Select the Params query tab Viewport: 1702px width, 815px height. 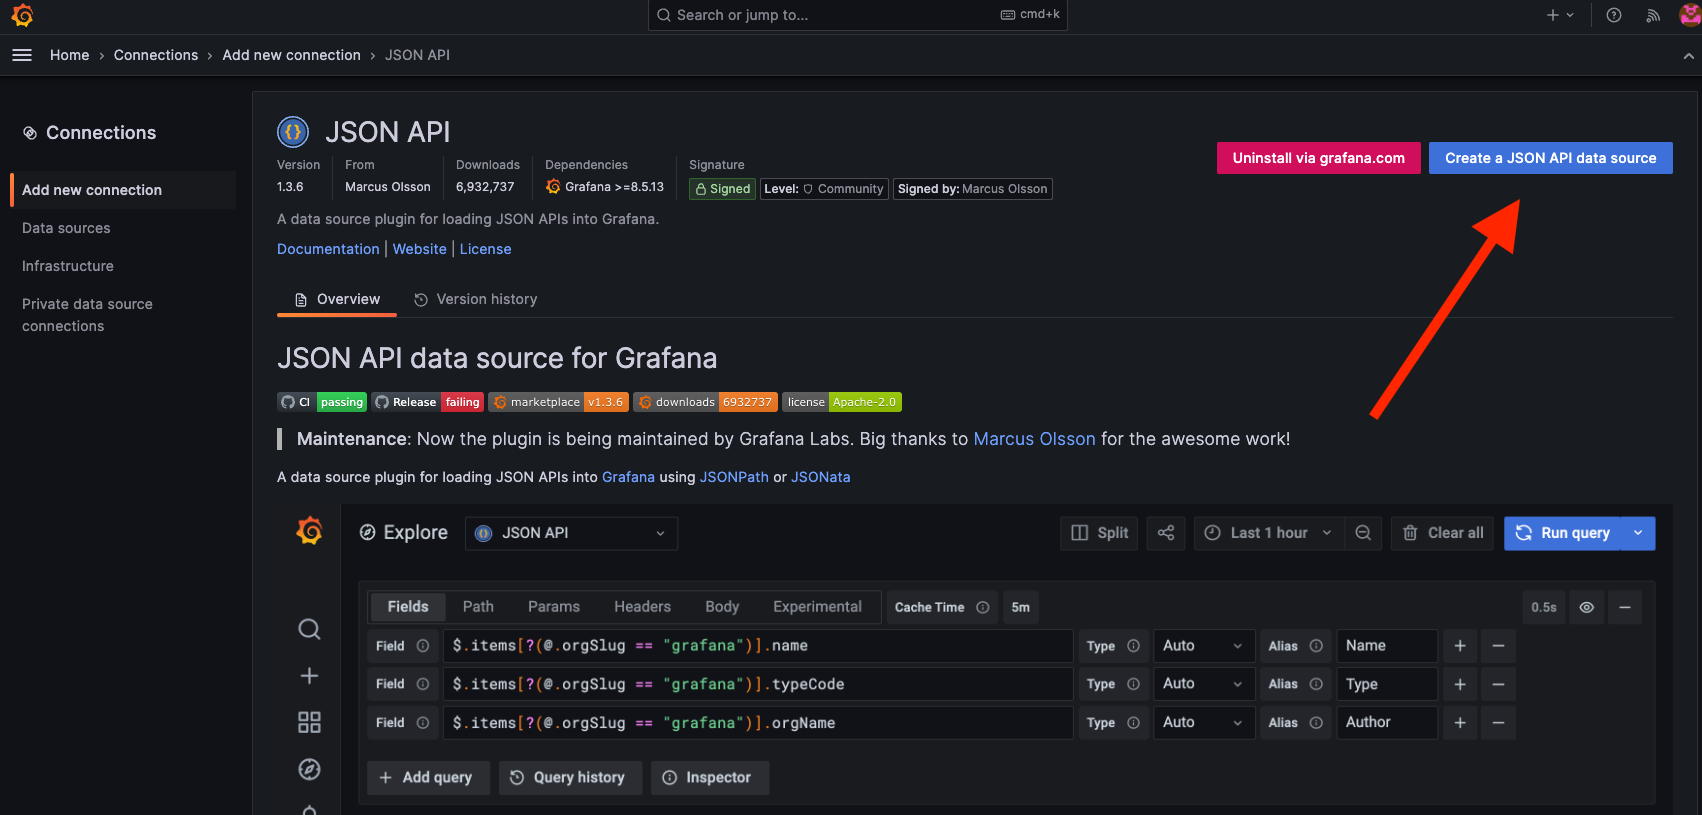pyautogui.click(x=554, y=607)
